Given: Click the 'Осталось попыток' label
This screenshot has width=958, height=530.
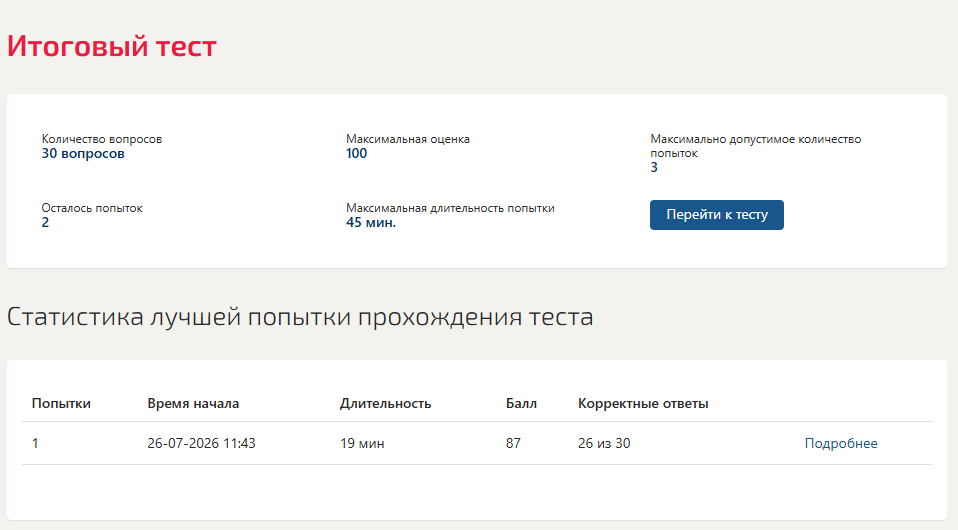Looking at the screenshot, I should pos(92,208).
